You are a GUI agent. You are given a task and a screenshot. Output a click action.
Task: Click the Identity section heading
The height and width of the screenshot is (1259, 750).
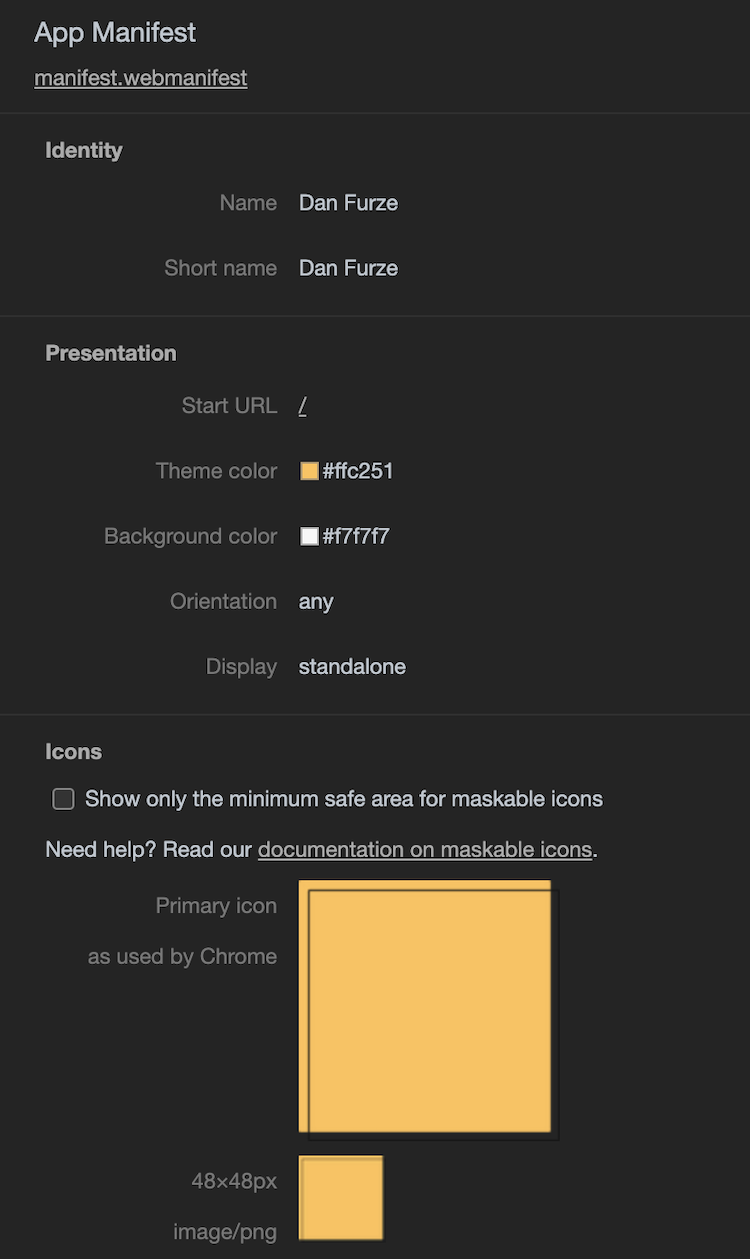pyautogui.click(x=84, y=150)
